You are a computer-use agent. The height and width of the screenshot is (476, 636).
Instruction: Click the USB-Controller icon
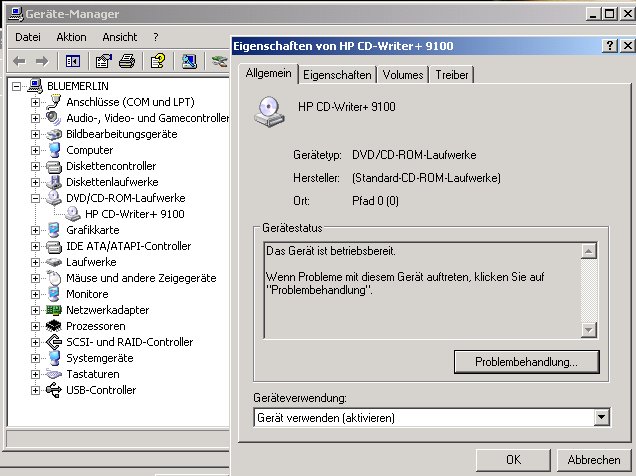coord(54,390)
